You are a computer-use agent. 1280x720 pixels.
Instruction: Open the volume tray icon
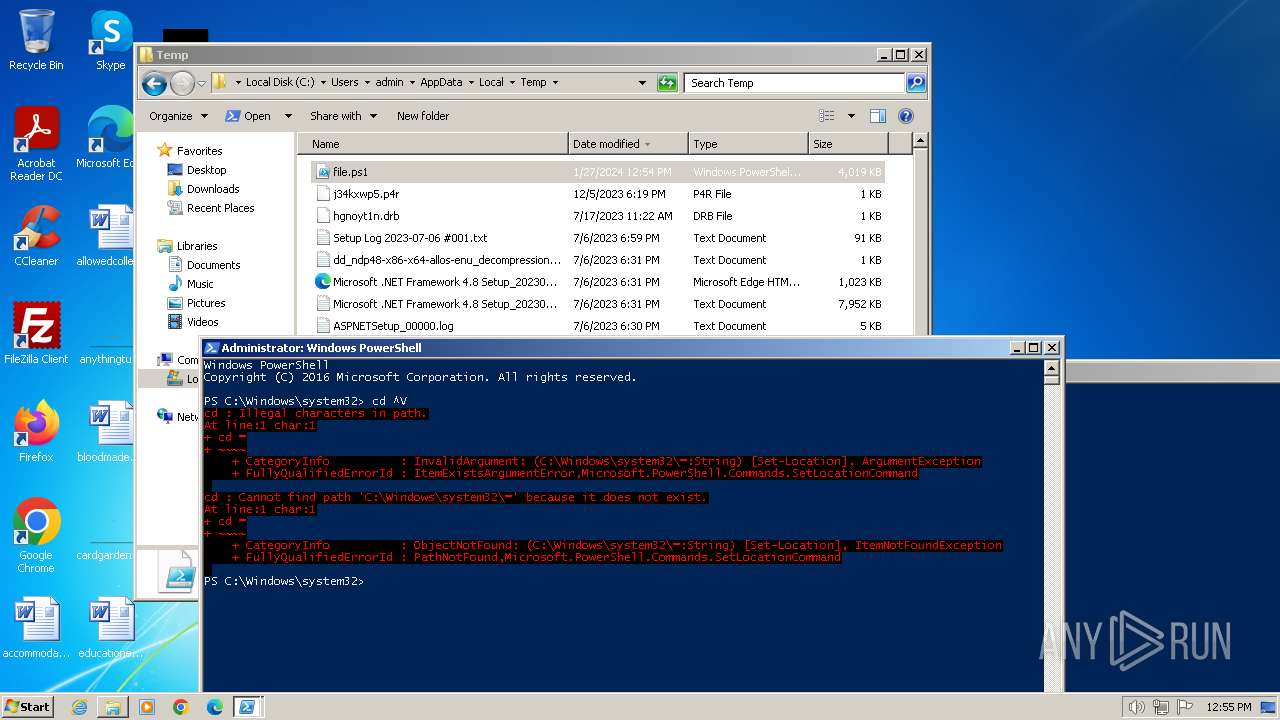point(1137,707)
